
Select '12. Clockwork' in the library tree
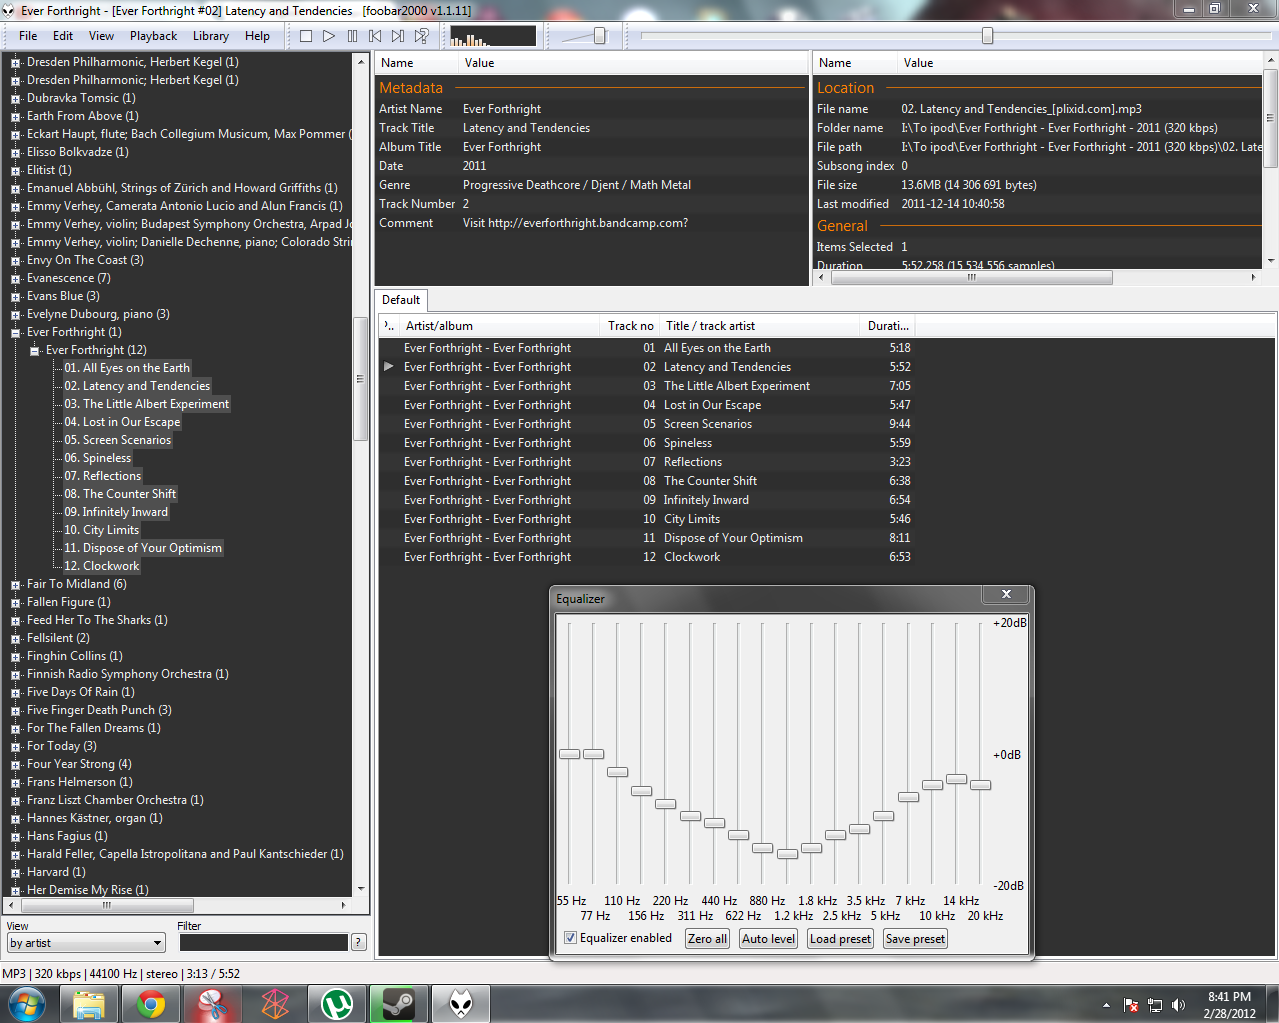102,566
